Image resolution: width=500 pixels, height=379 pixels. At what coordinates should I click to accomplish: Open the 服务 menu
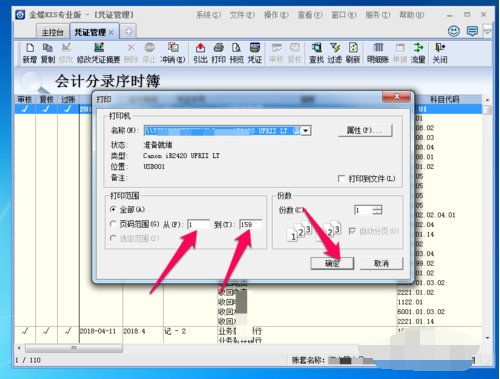pos(378,15)
